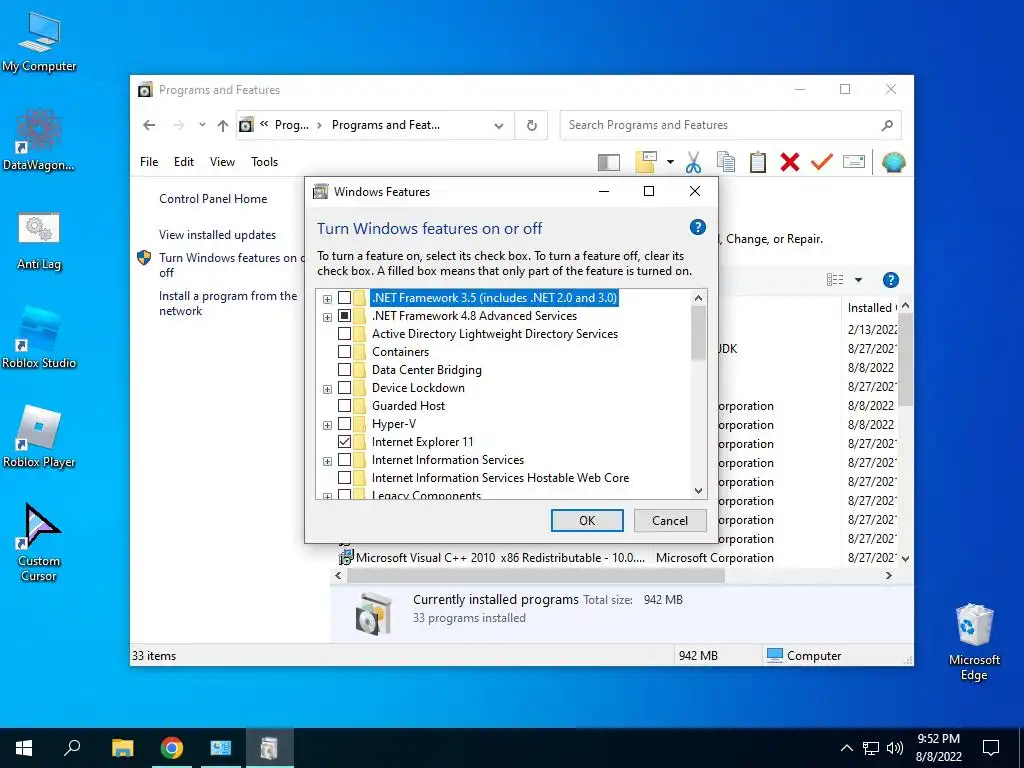Screen dimensions: 1024x768
Task: Click the search magnifier icon in Programs and Features
Action: tap(886, 125)
